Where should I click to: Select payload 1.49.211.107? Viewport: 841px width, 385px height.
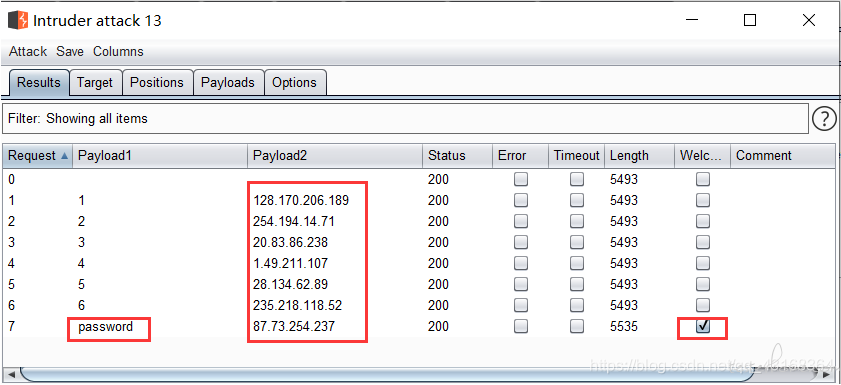290,263
